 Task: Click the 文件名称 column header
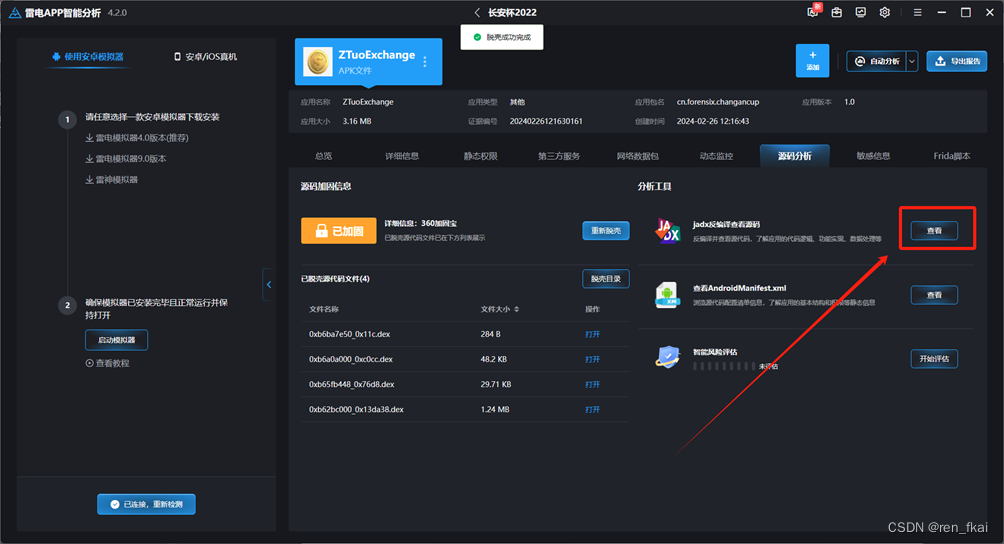[324, 309]
